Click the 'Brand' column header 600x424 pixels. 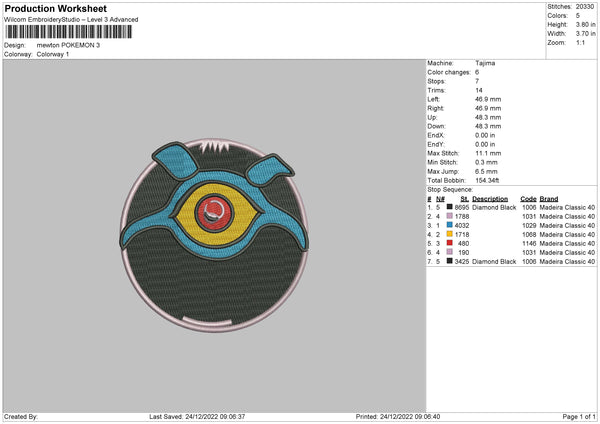pyautogui.click(x=549, y=199)
